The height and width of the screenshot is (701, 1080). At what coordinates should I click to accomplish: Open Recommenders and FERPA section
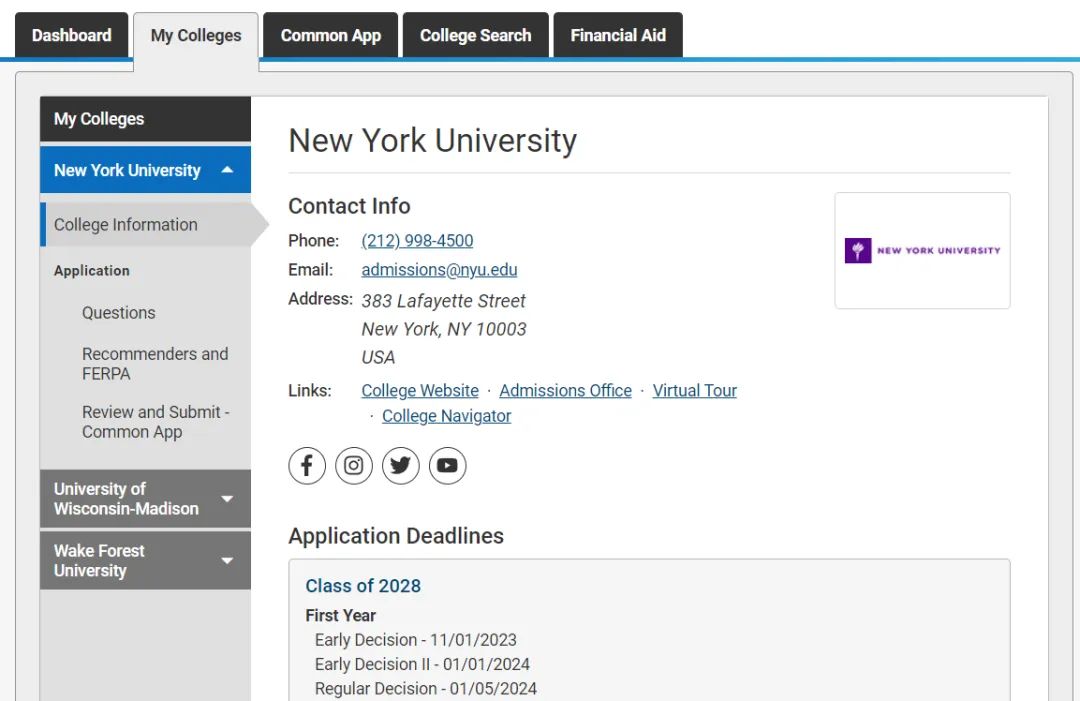click(x=155, y=364)
